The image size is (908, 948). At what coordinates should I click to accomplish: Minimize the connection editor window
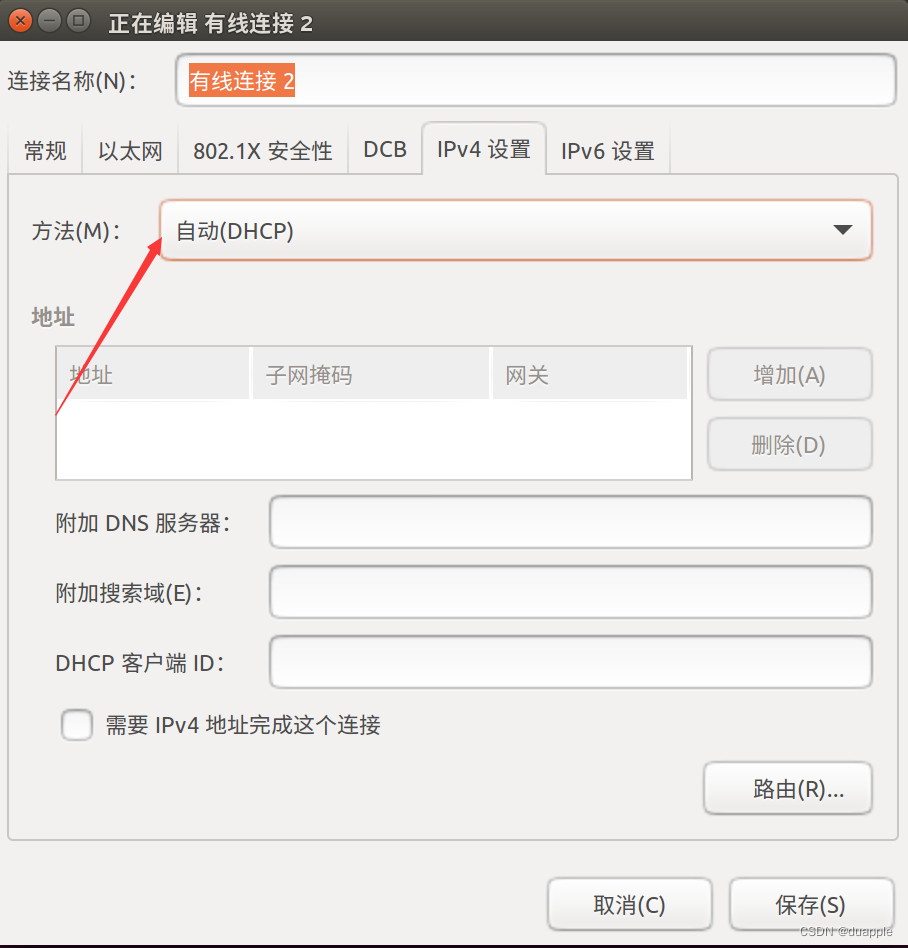50,21
